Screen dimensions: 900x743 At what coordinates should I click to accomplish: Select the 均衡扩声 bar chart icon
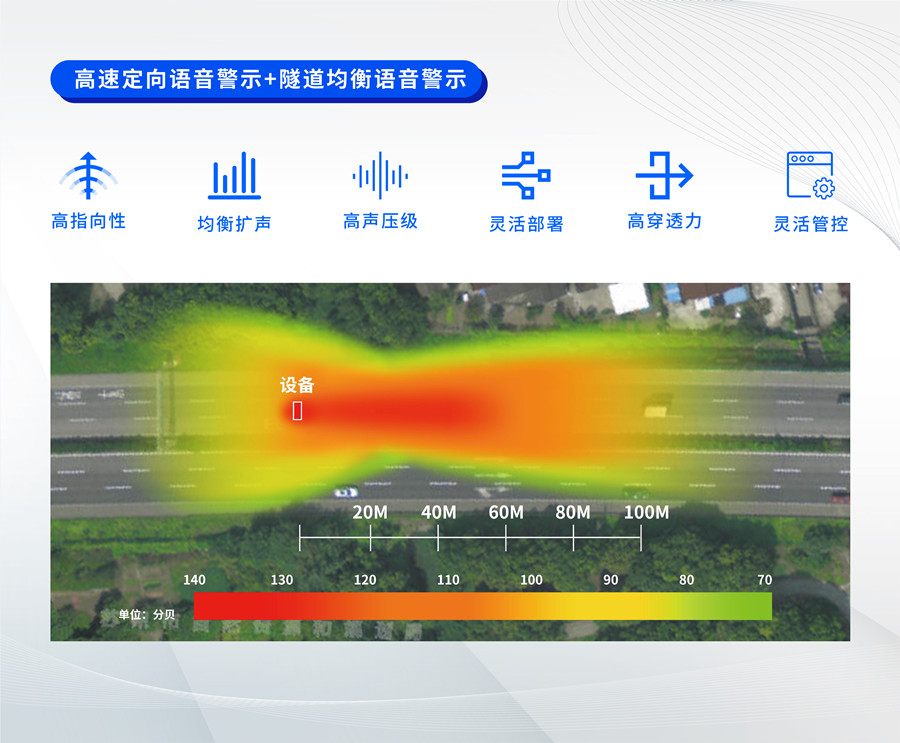pyautogui.click(x=234, y=176)
